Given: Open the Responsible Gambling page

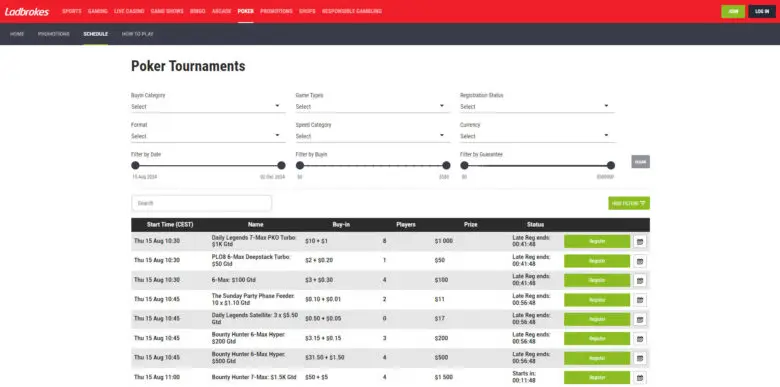Looking at the screenshot, I should pyautogui.click(x=352, y=11).
